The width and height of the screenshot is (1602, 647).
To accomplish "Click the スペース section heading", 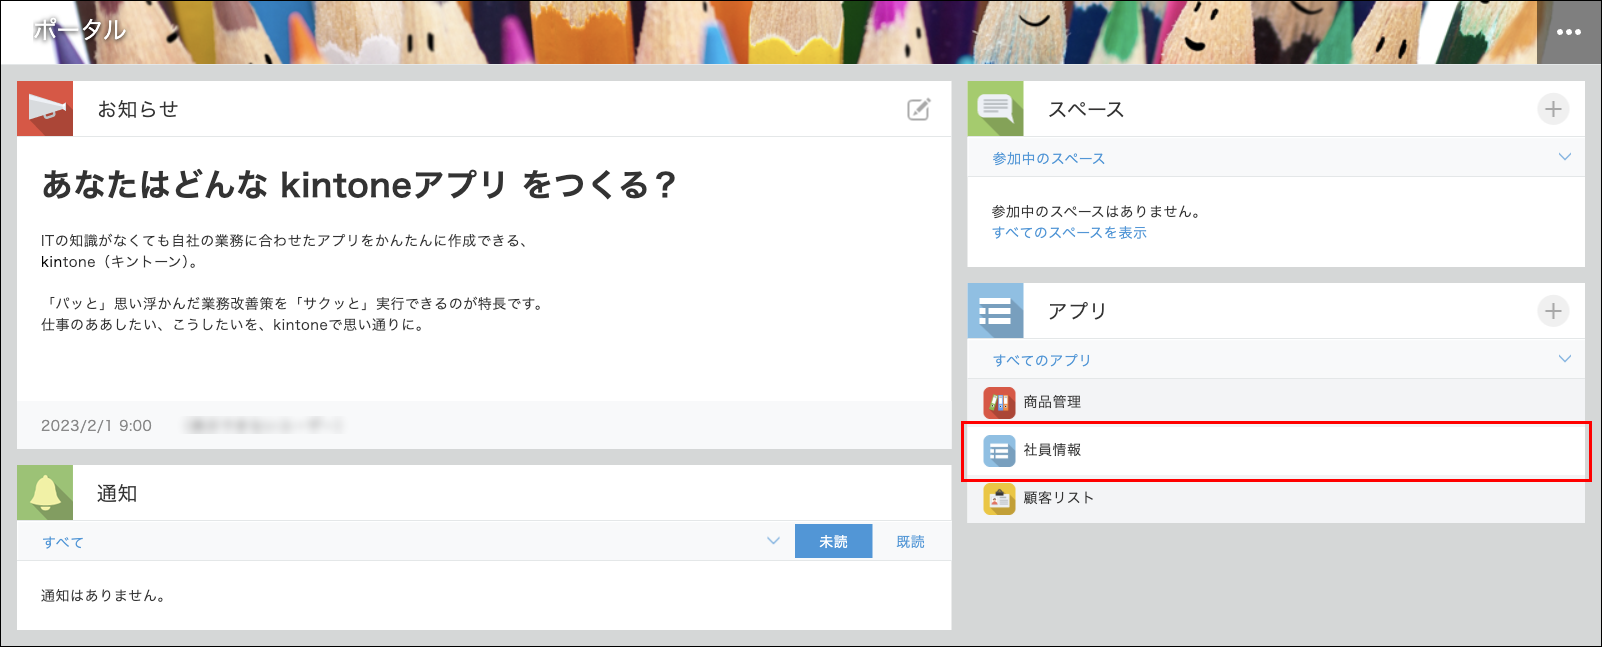I will [x=1086, y=109].
